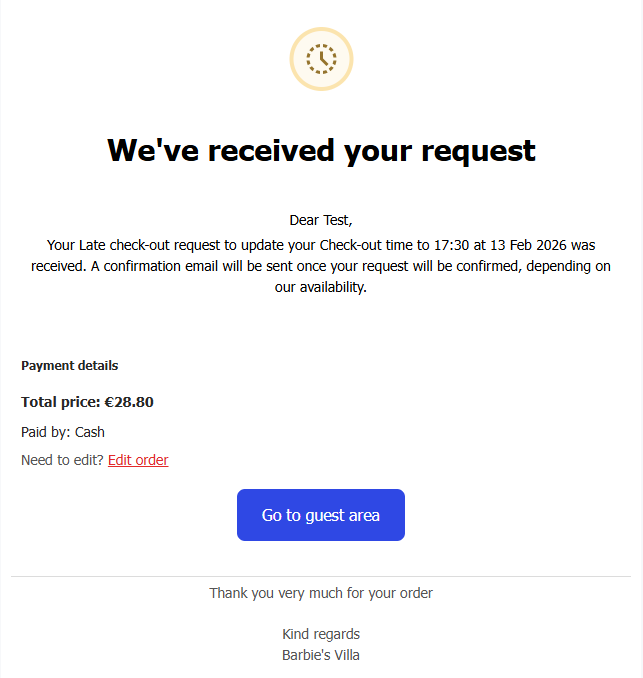This screenshot has width=643, height=678.
Task: Click the Cash payment method text
Action: 90,432
